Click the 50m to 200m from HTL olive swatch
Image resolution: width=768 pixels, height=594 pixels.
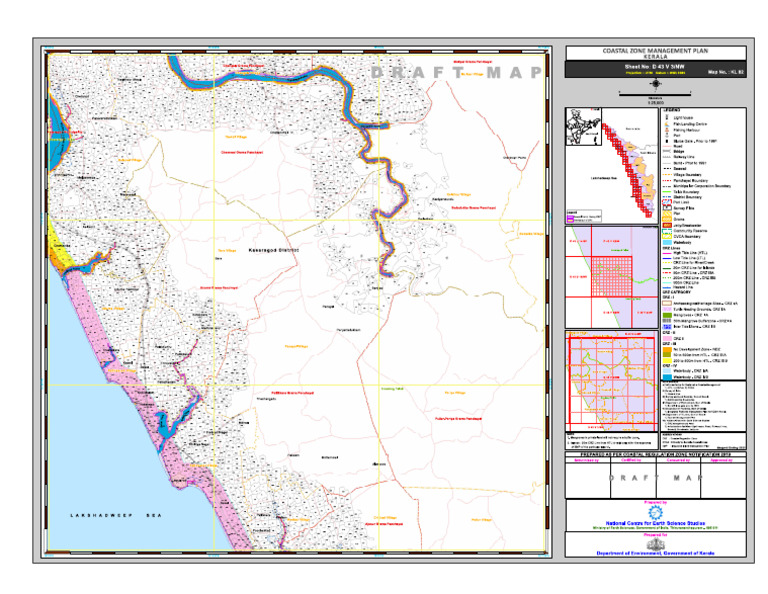[x=667, y=355]
